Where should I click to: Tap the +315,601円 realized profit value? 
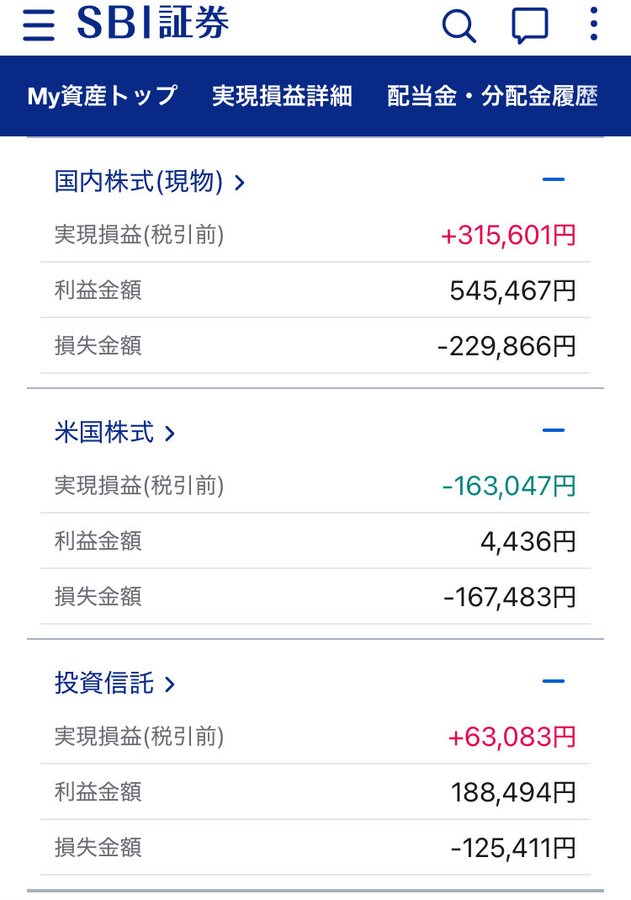pyautogui.click(x=508, y=235)
